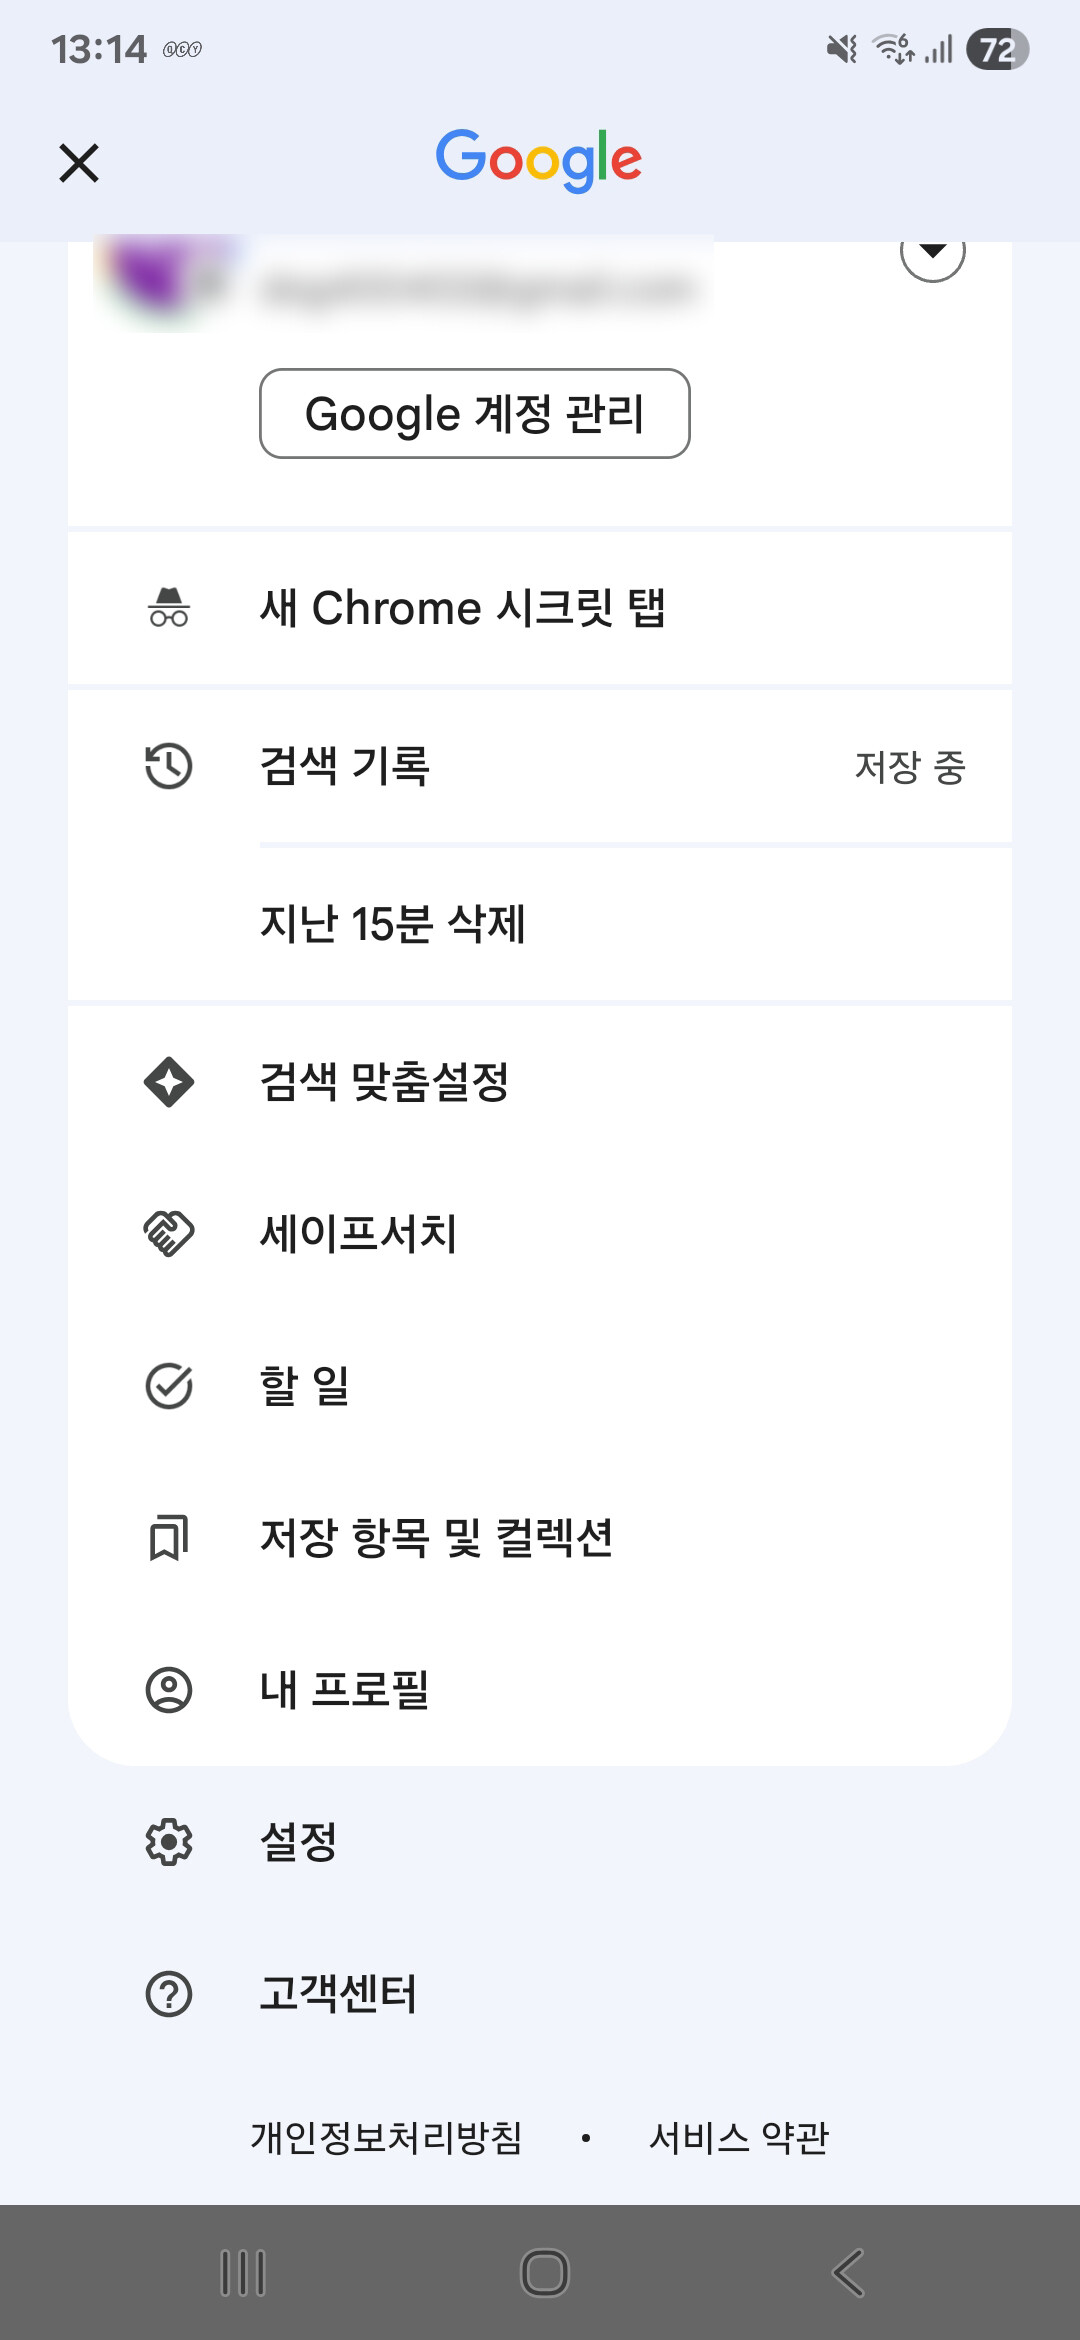Viewport: 1080px width, 2340px height.
Task: Tap the 검색 맞춤설정 sparkle icon
Action: click(169, 1082)
